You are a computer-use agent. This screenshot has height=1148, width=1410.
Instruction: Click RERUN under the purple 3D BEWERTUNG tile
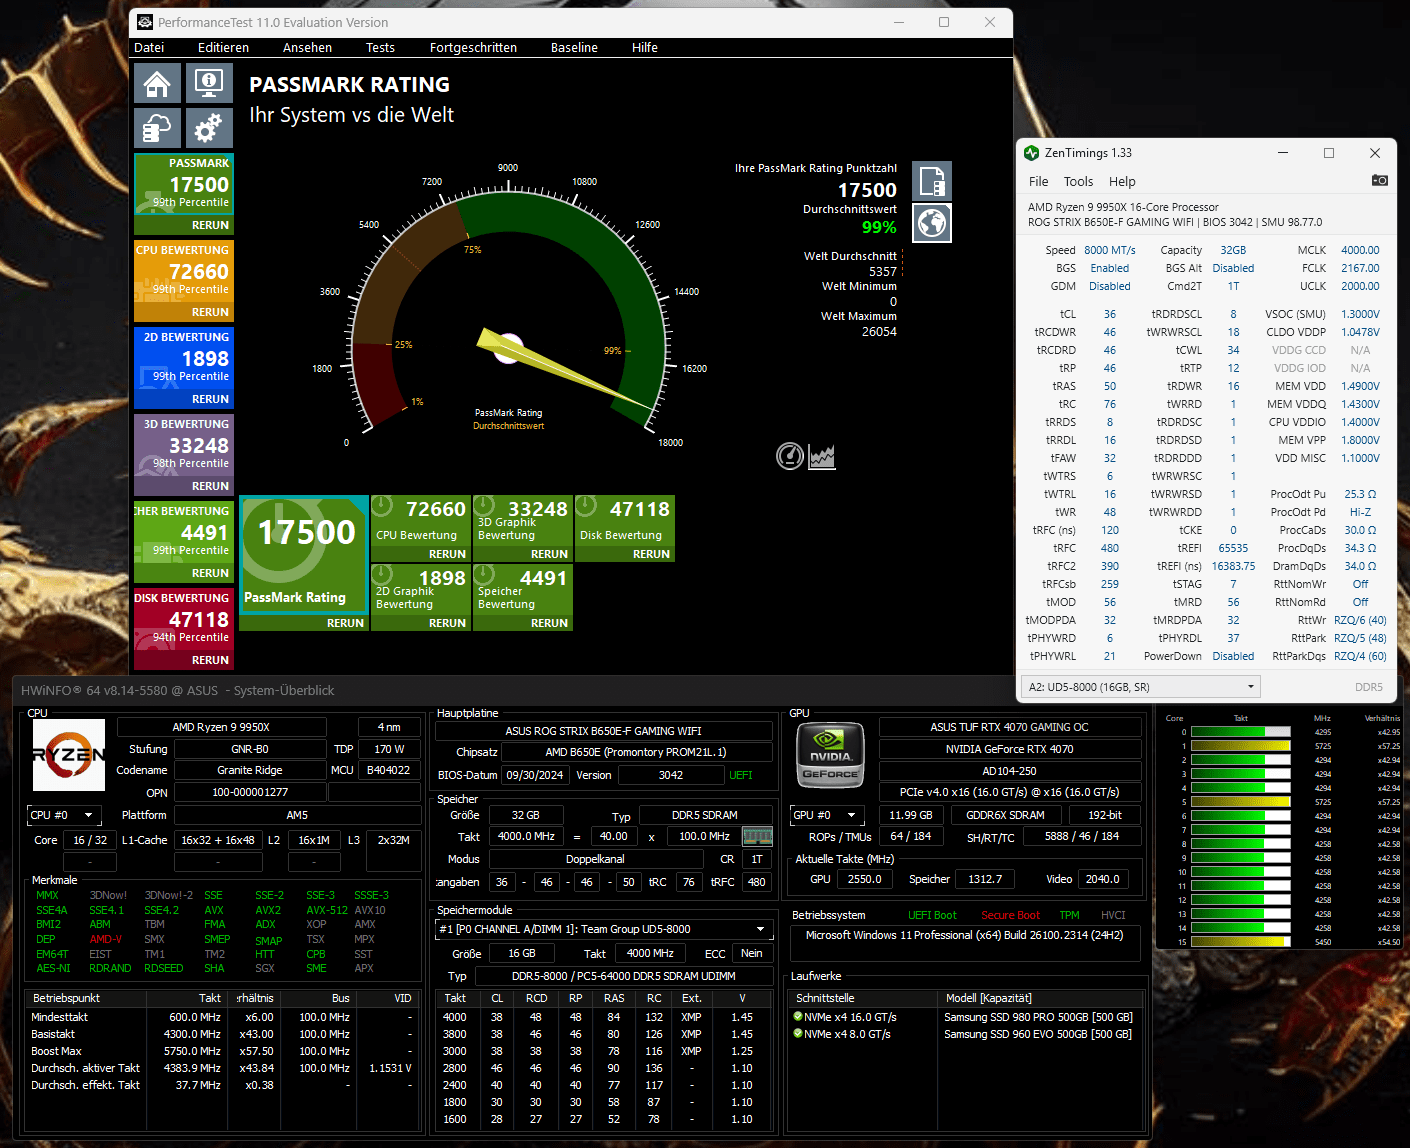click(210, 486)
